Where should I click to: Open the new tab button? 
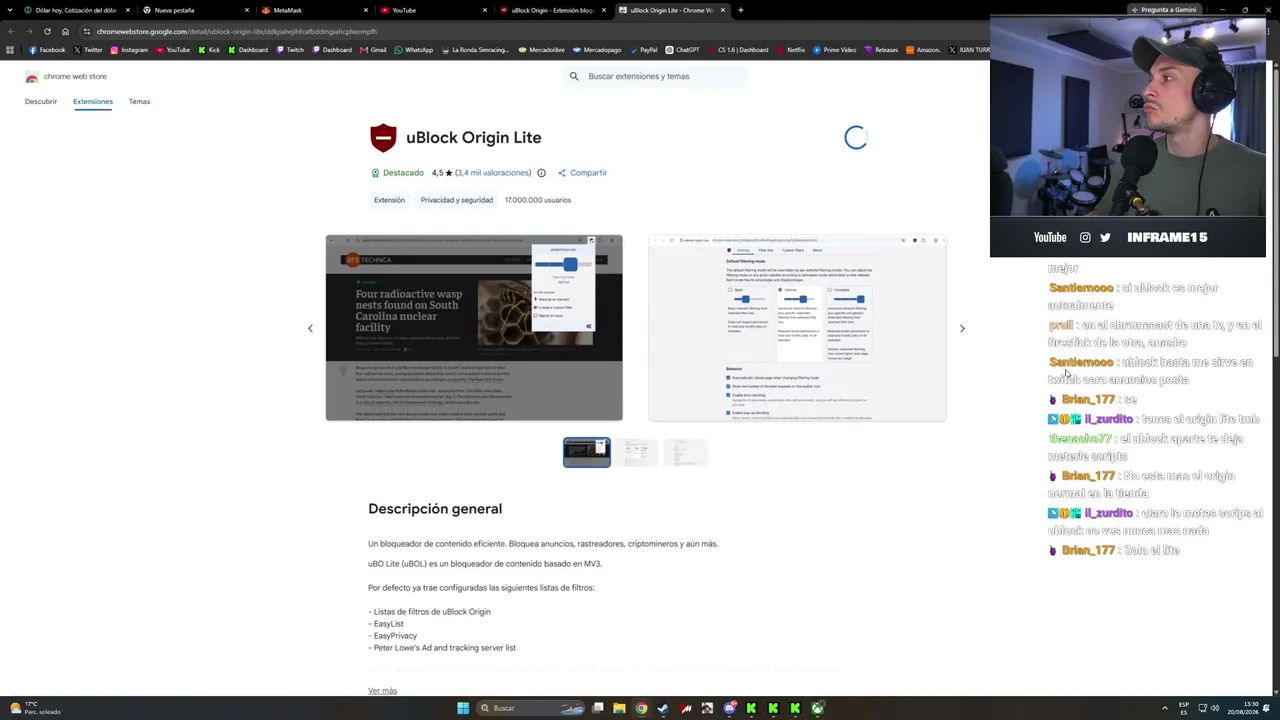click(740, 10)
